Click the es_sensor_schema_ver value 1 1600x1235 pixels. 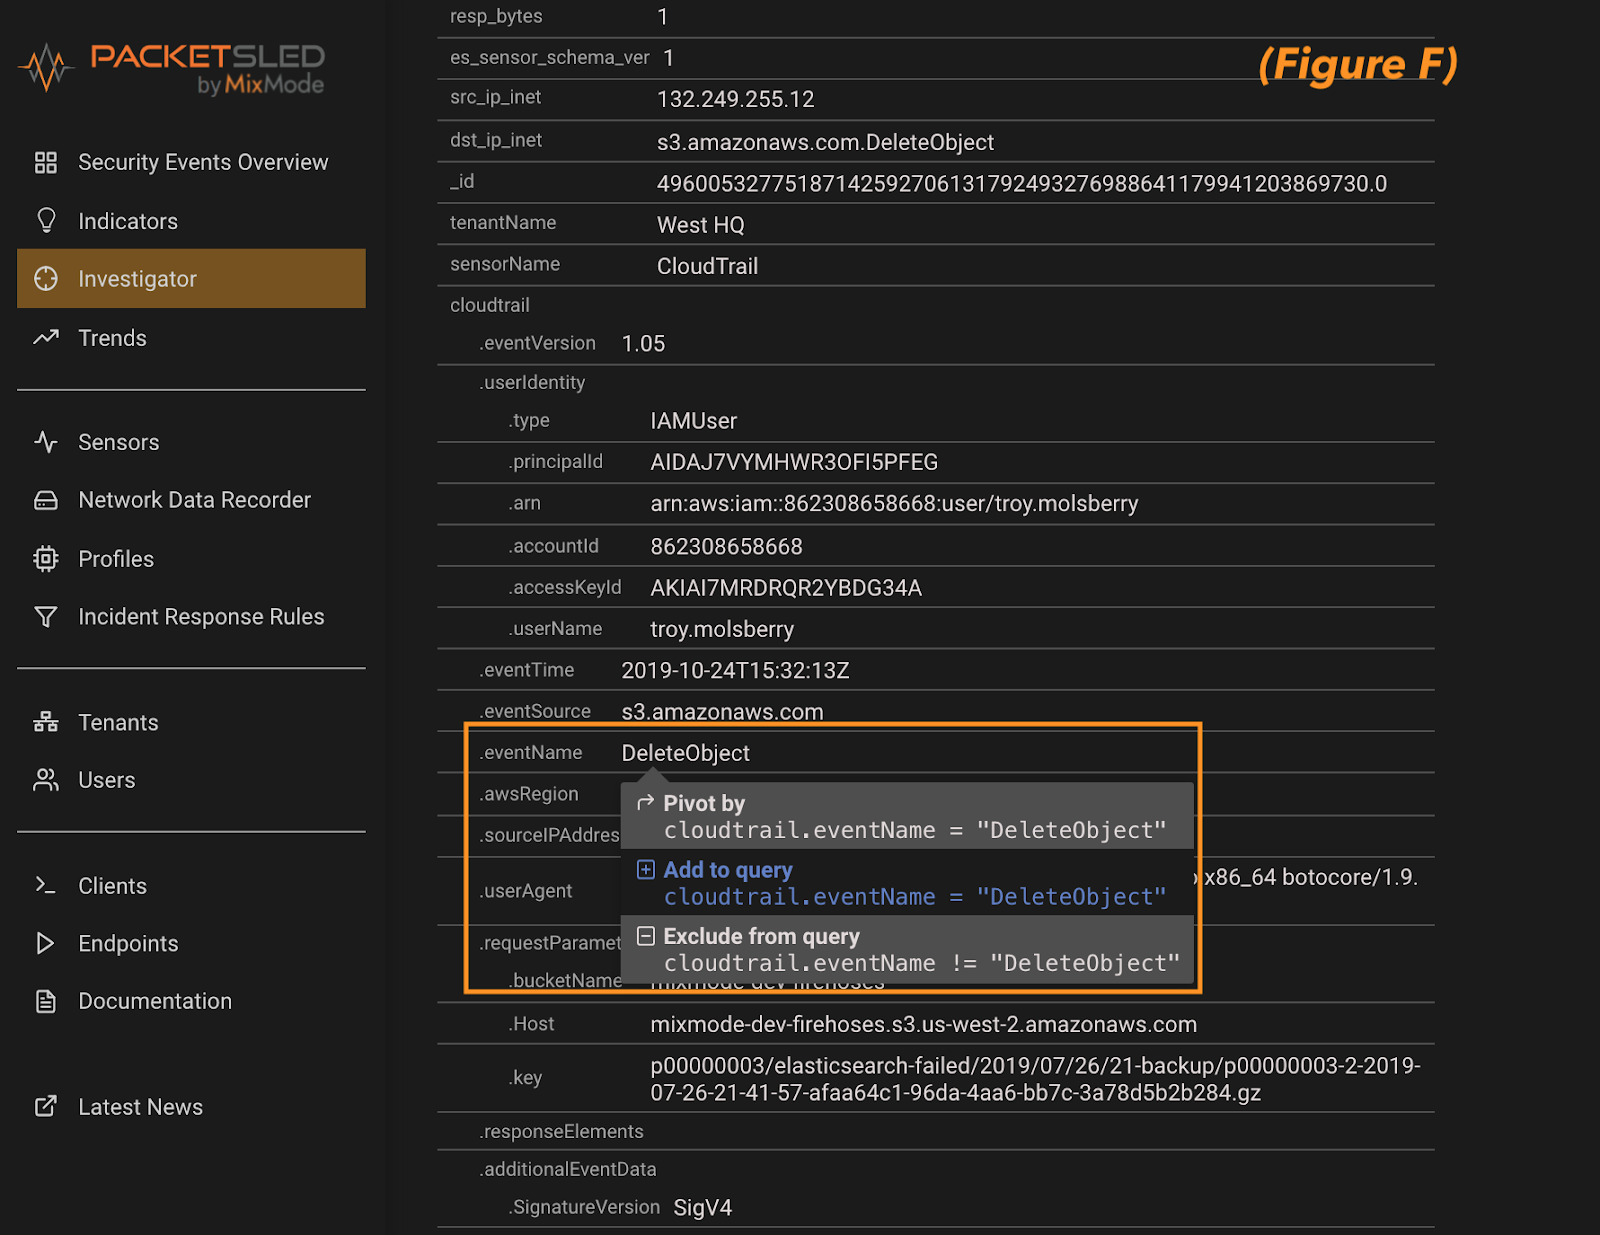click(x=668, y=58)
